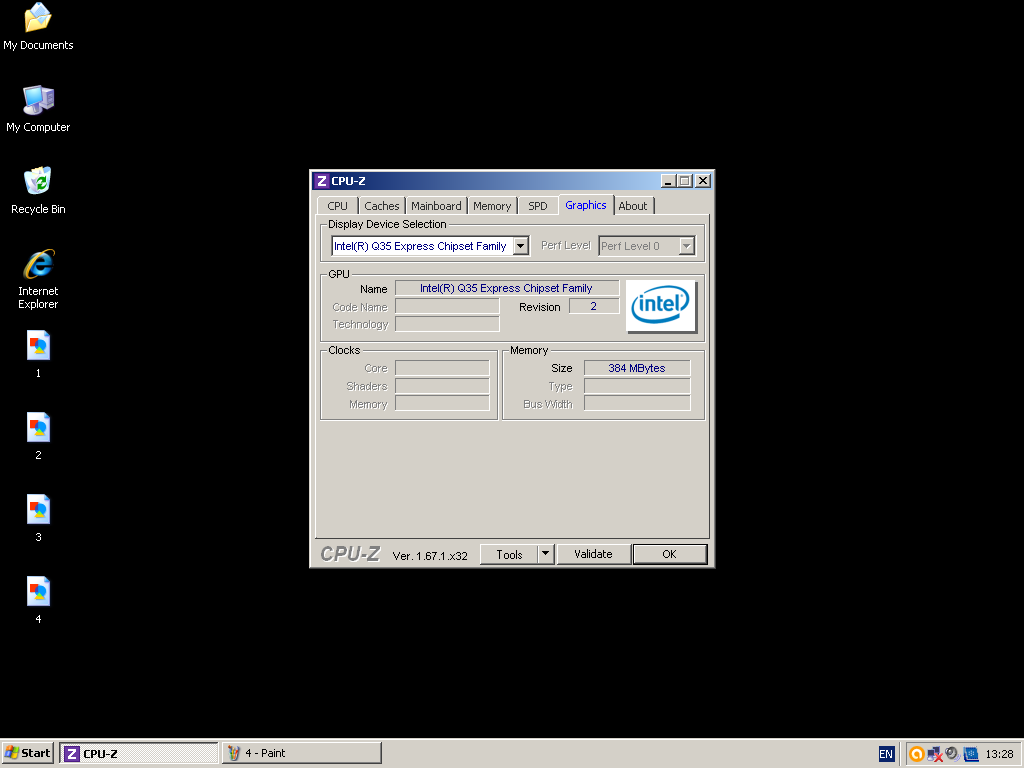Select the desktop image file named 4
The width and height of the screenshot is (1024, 768).
click(x=38, y=600)
